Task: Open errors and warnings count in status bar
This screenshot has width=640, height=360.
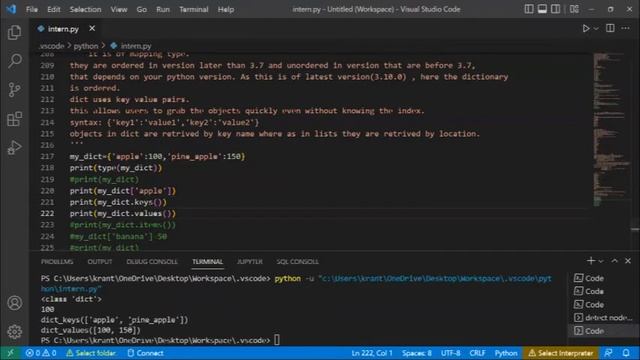Action: 40,353
